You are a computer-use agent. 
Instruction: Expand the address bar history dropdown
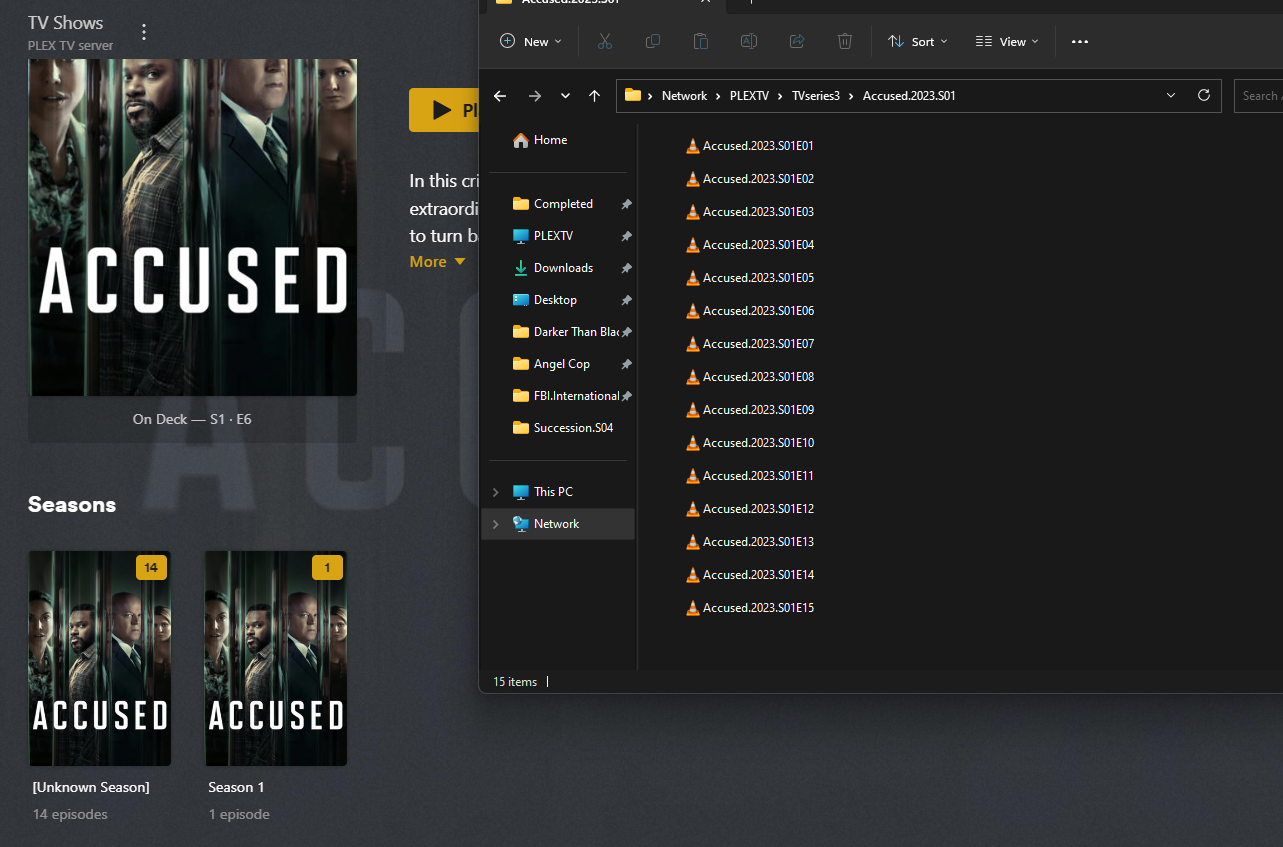[1171, 95]
